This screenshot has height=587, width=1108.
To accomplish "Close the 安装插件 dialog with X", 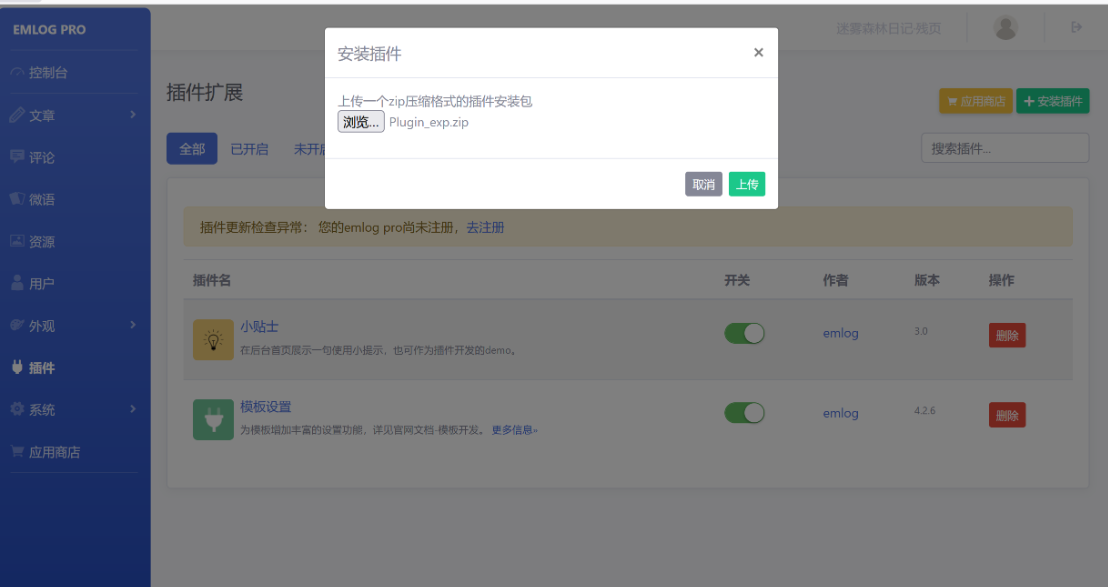I will click(758, 53).
